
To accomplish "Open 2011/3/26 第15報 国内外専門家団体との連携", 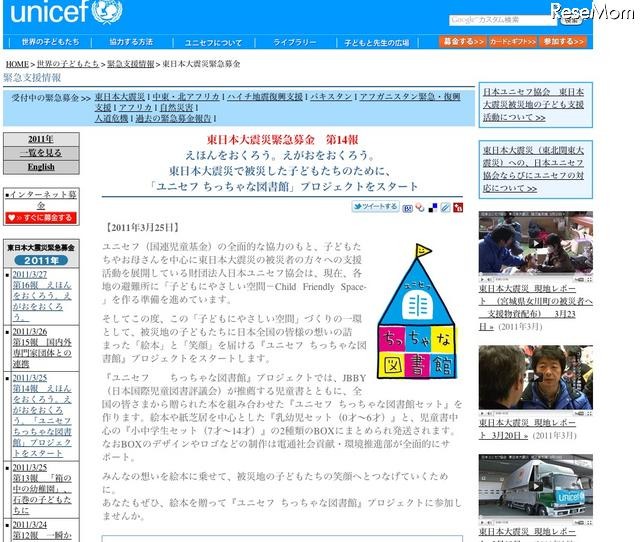I will [42, 347].
